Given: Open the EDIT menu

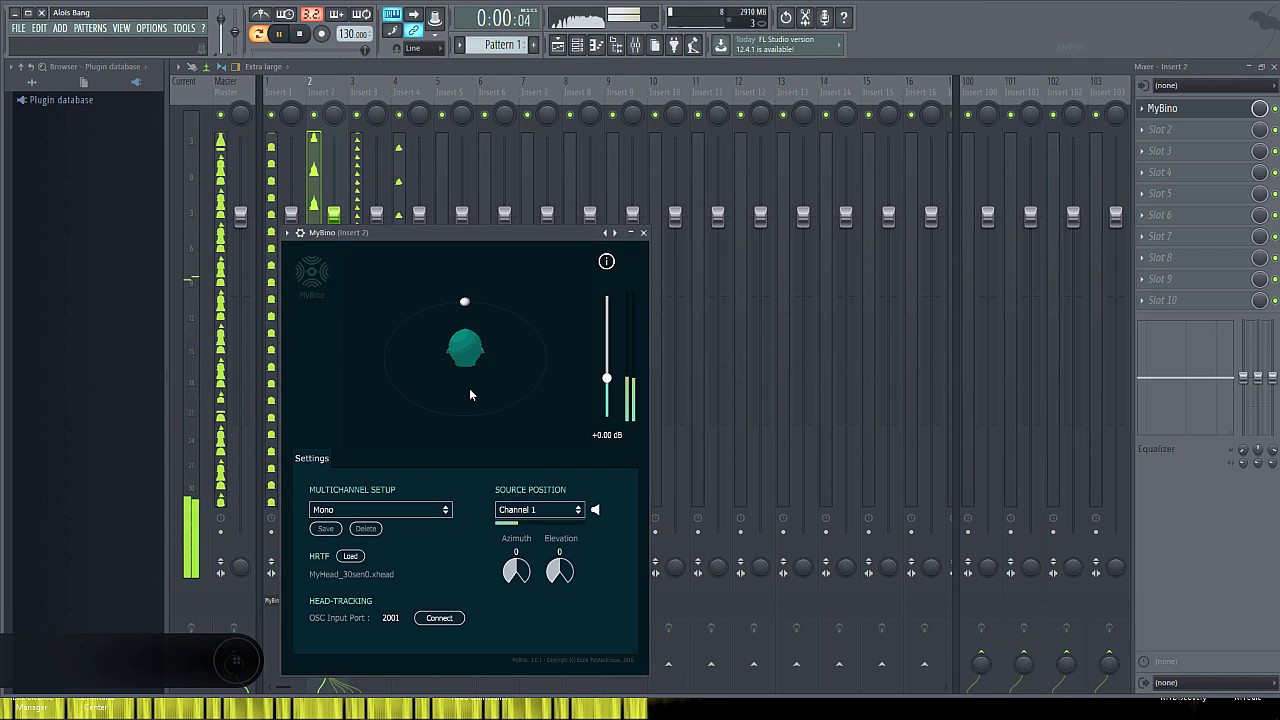Looking at the screenshot, I should (39, 28).
